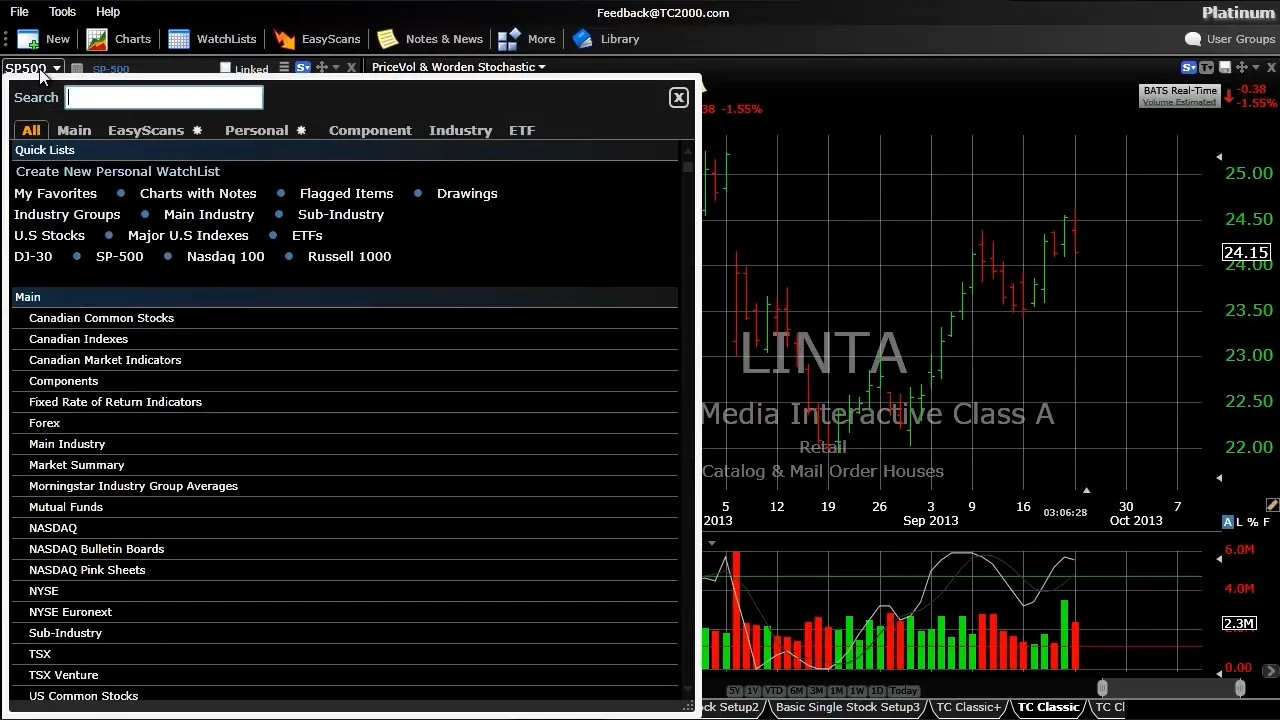Viewport: 1280px width, 720px height.
Task: Switch to Basic Single Stock Setup3 tab
Action: 847,707
